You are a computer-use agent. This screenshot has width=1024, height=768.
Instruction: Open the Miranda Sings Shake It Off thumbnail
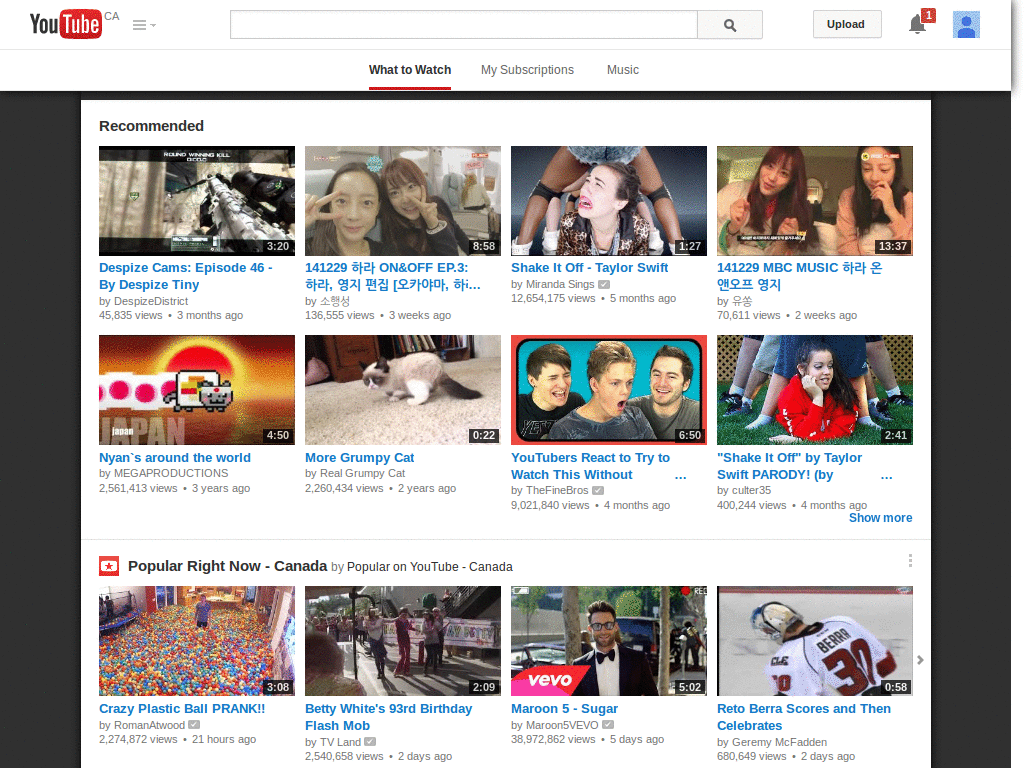(x=609, y=200)
